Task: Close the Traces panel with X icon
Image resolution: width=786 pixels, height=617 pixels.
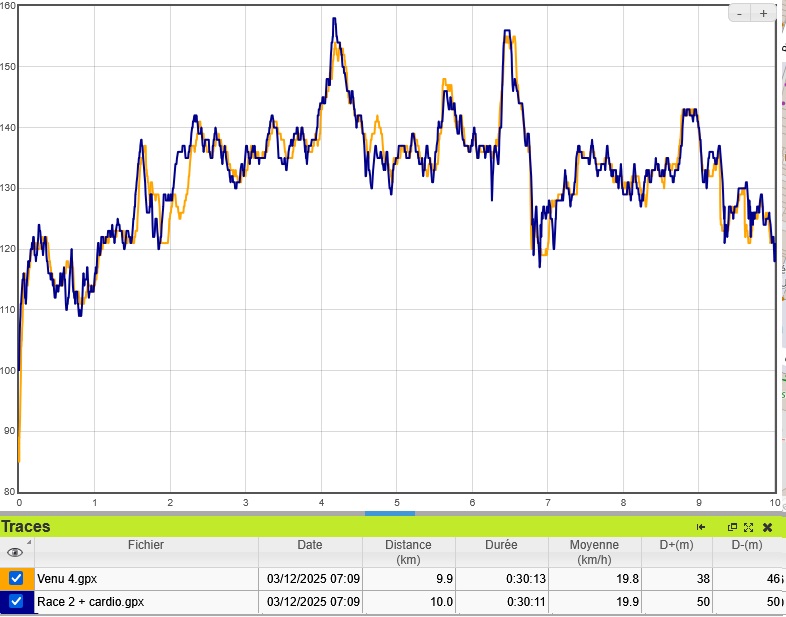Action: [767, 527]
